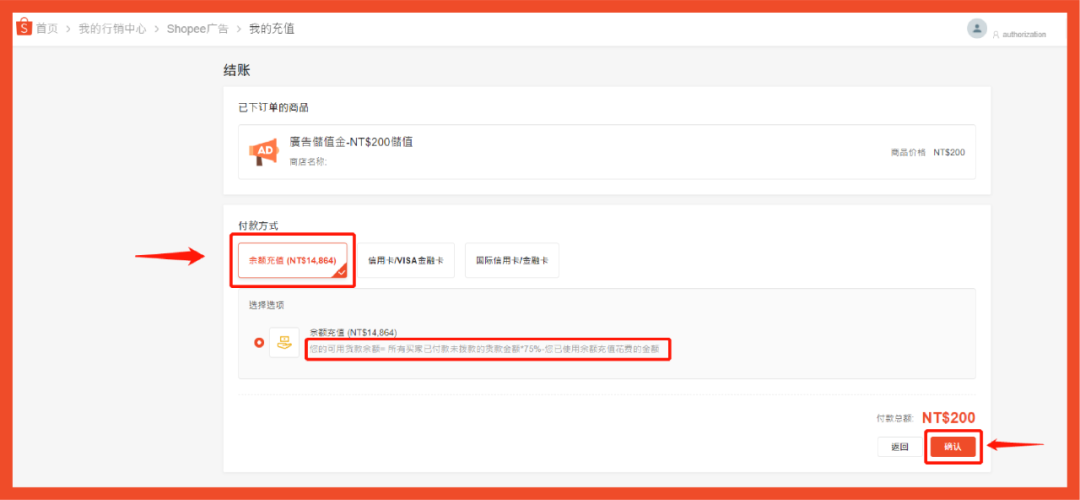
Task: Open the user avatar icon
Action: [977, 28]
